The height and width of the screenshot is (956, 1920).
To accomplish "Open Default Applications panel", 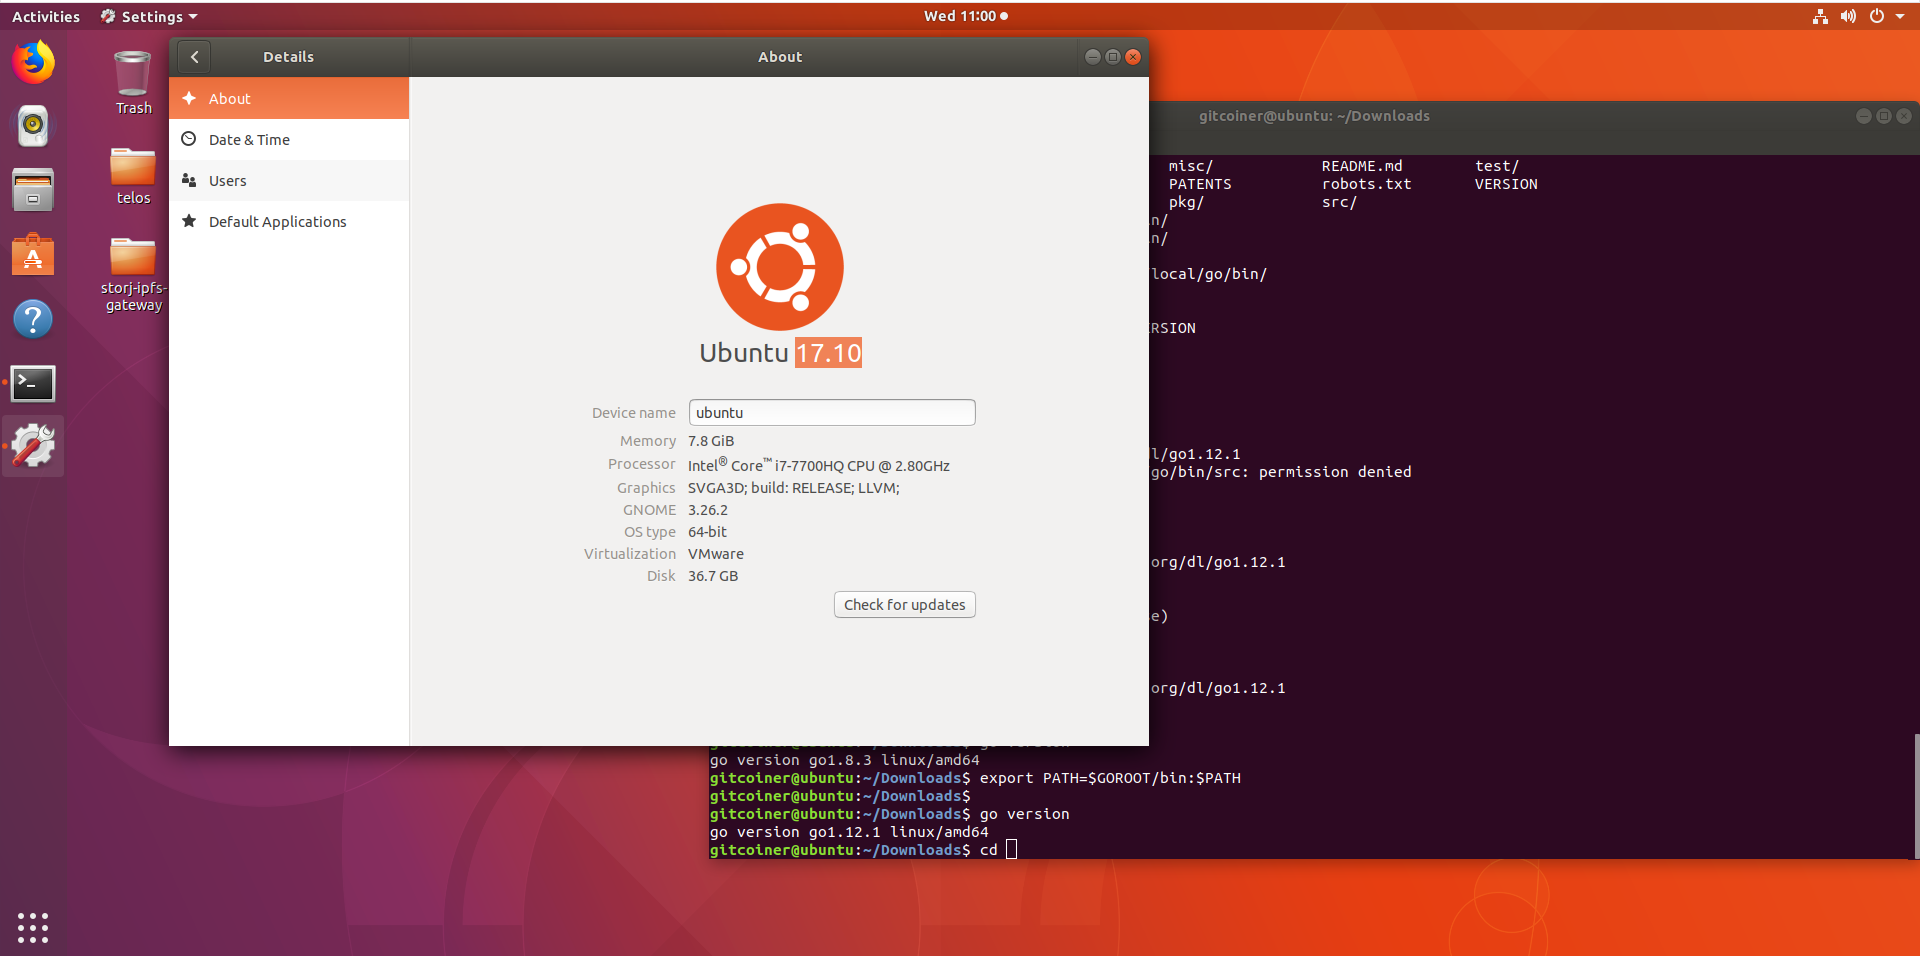I will (289, 221).
